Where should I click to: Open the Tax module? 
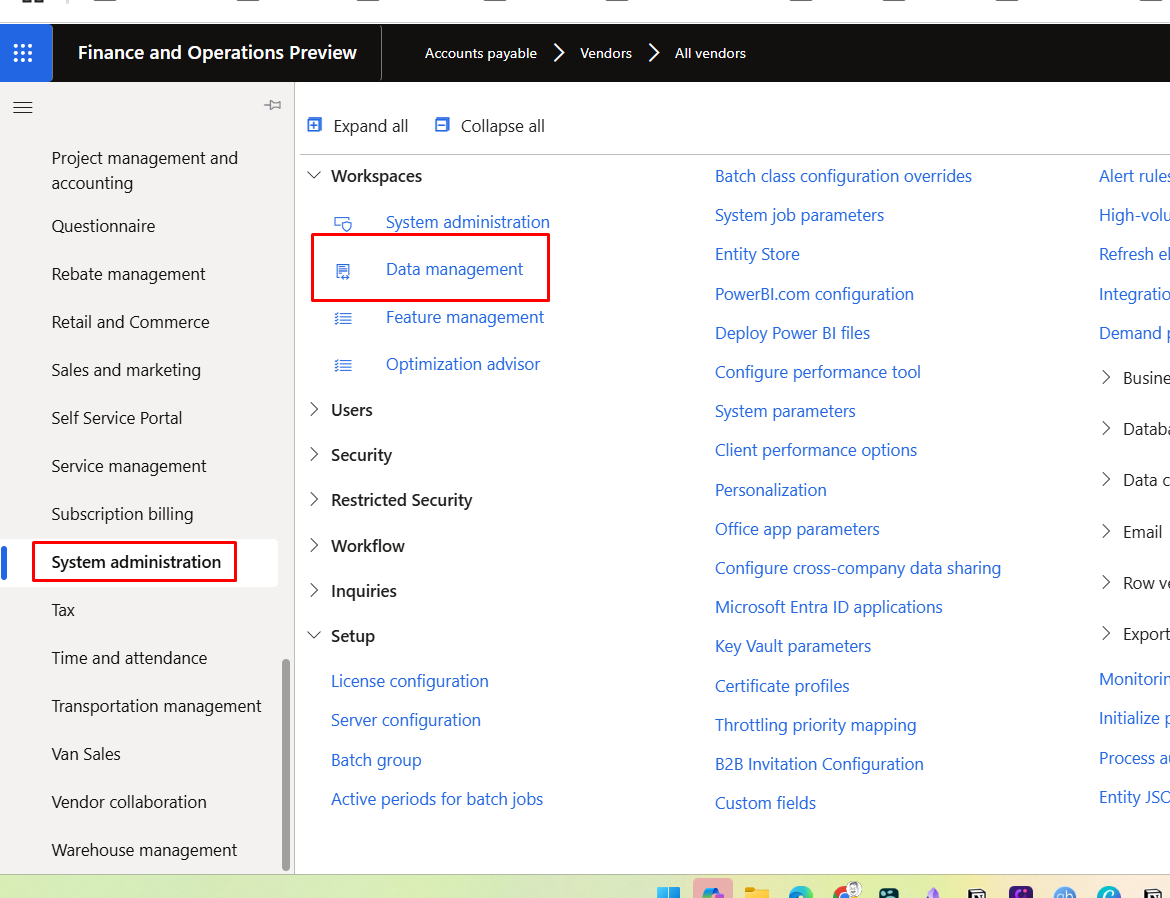(63, 610)
